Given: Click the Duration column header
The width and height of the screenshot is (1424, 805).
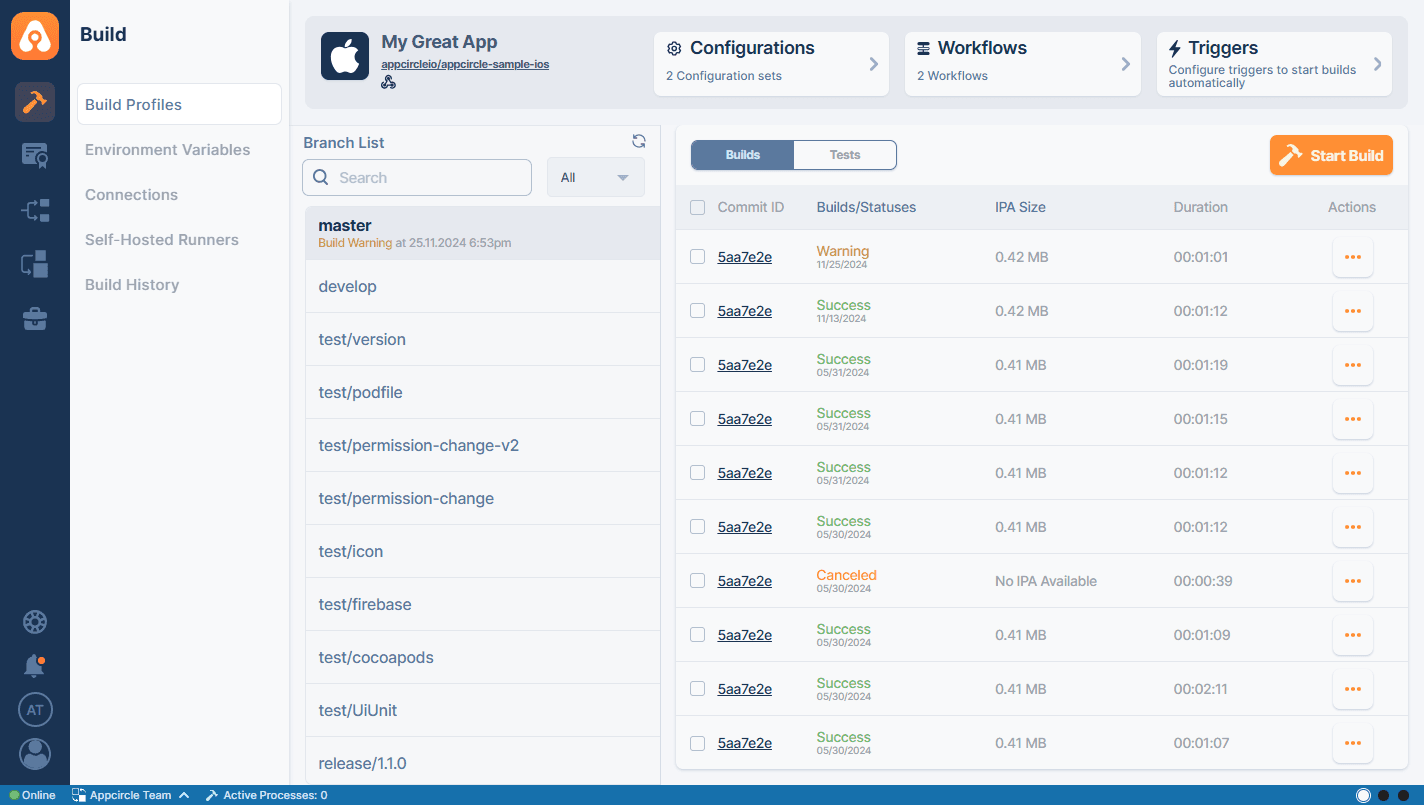Looking at the screenshot, I should point(1200,207).
